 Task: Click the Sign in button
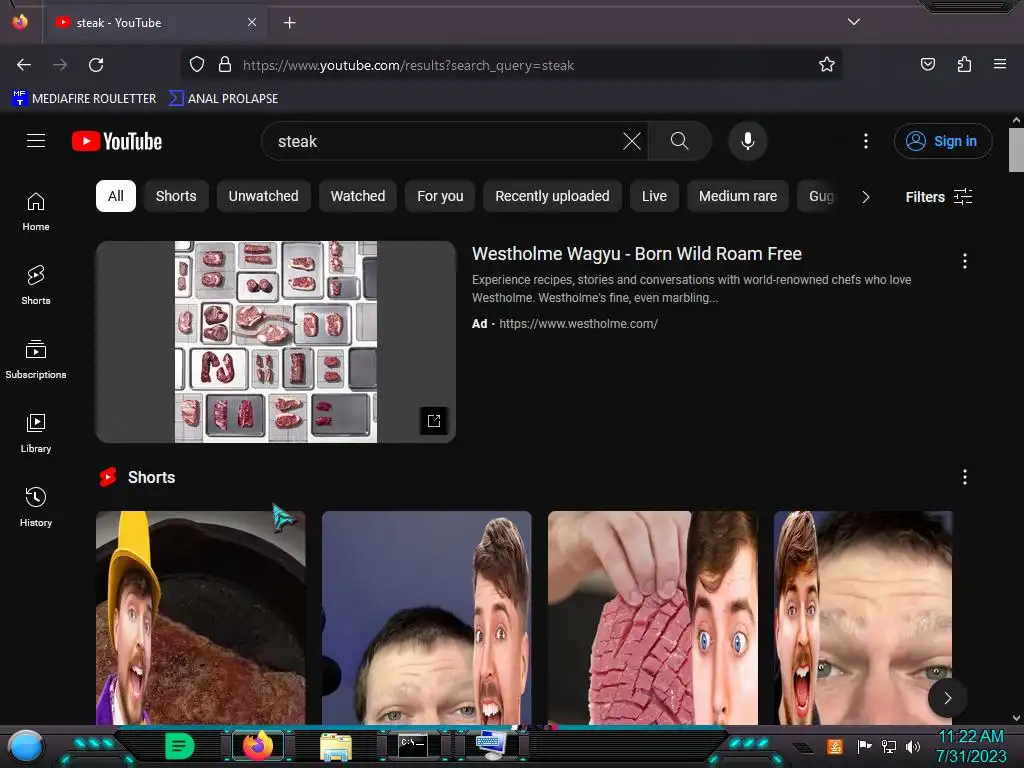942,141
